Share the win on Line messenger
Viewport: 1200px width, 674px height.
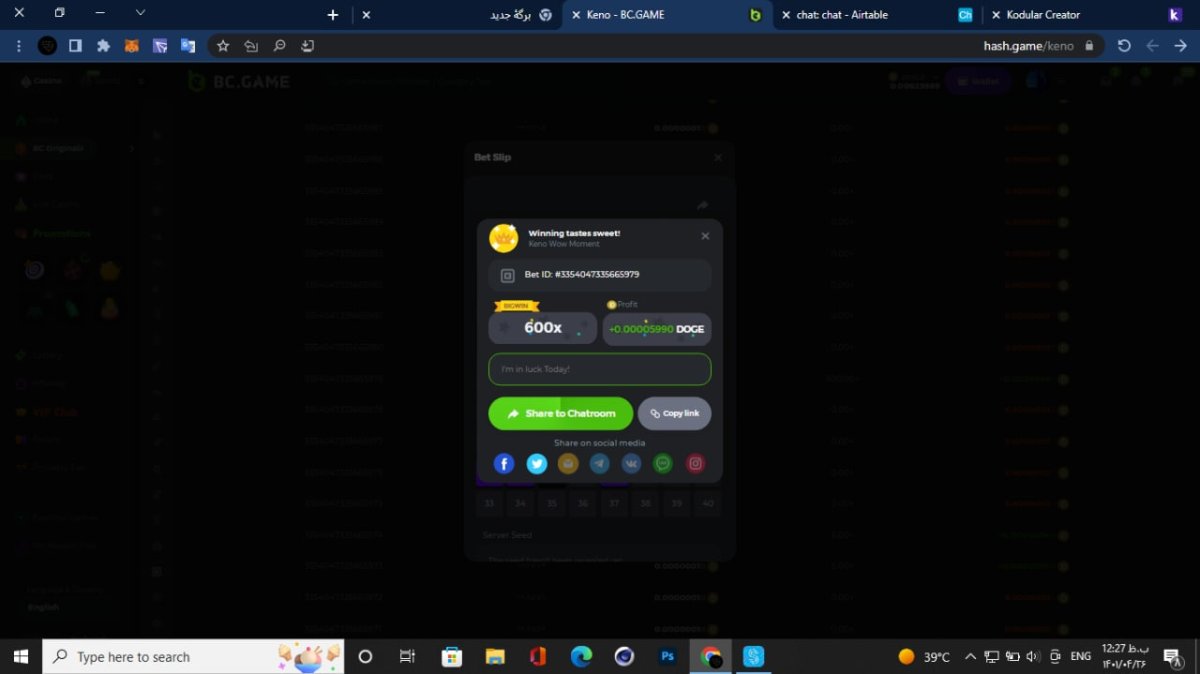pyautogui.click(x=663, y=463)
